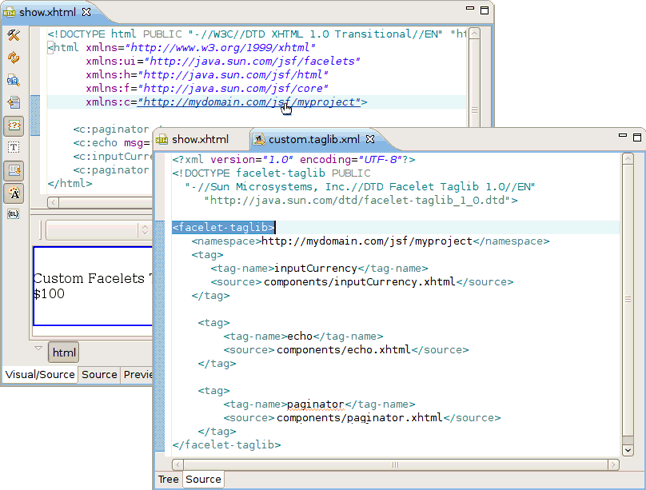Click the html tag breadcrumb button
The width and height of the screenshot is (646, 490).
tap(64, 353)
